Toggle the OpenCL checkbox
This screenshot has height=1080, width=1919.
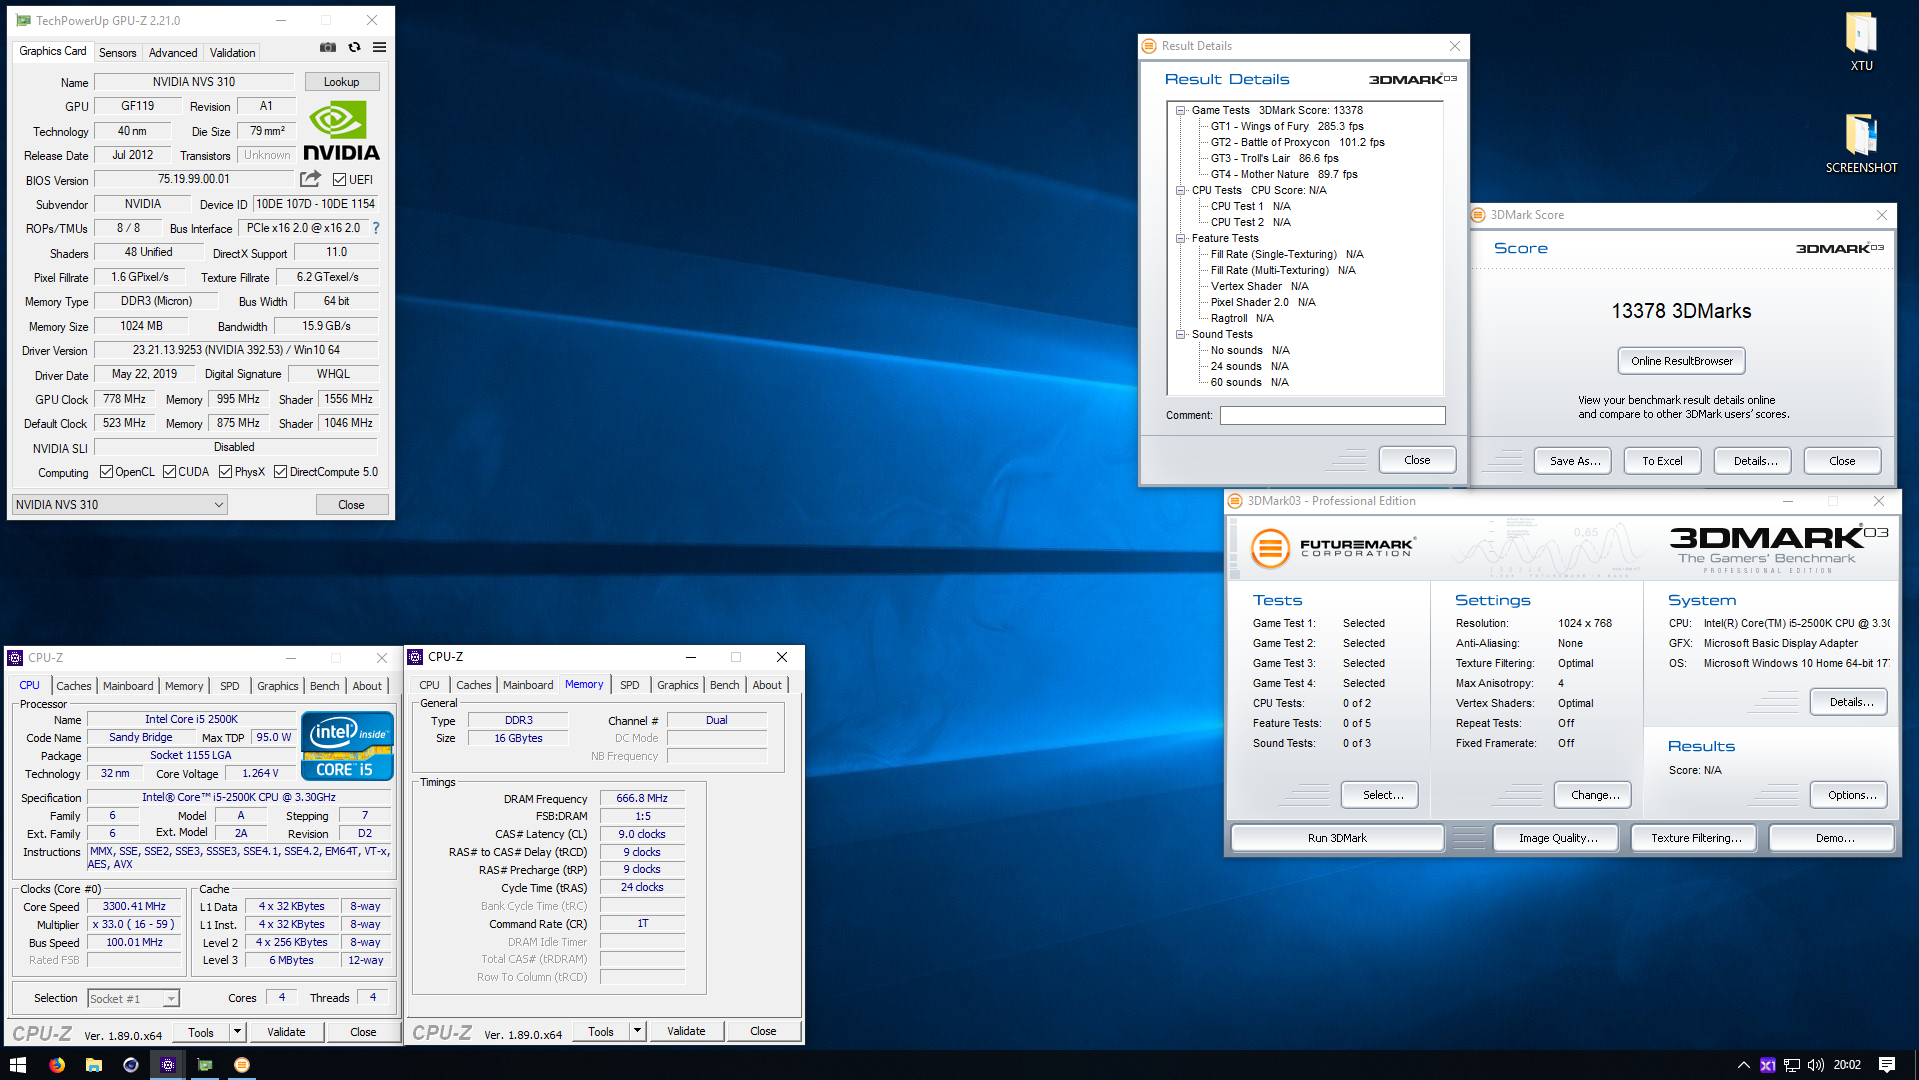pos(106,472)
